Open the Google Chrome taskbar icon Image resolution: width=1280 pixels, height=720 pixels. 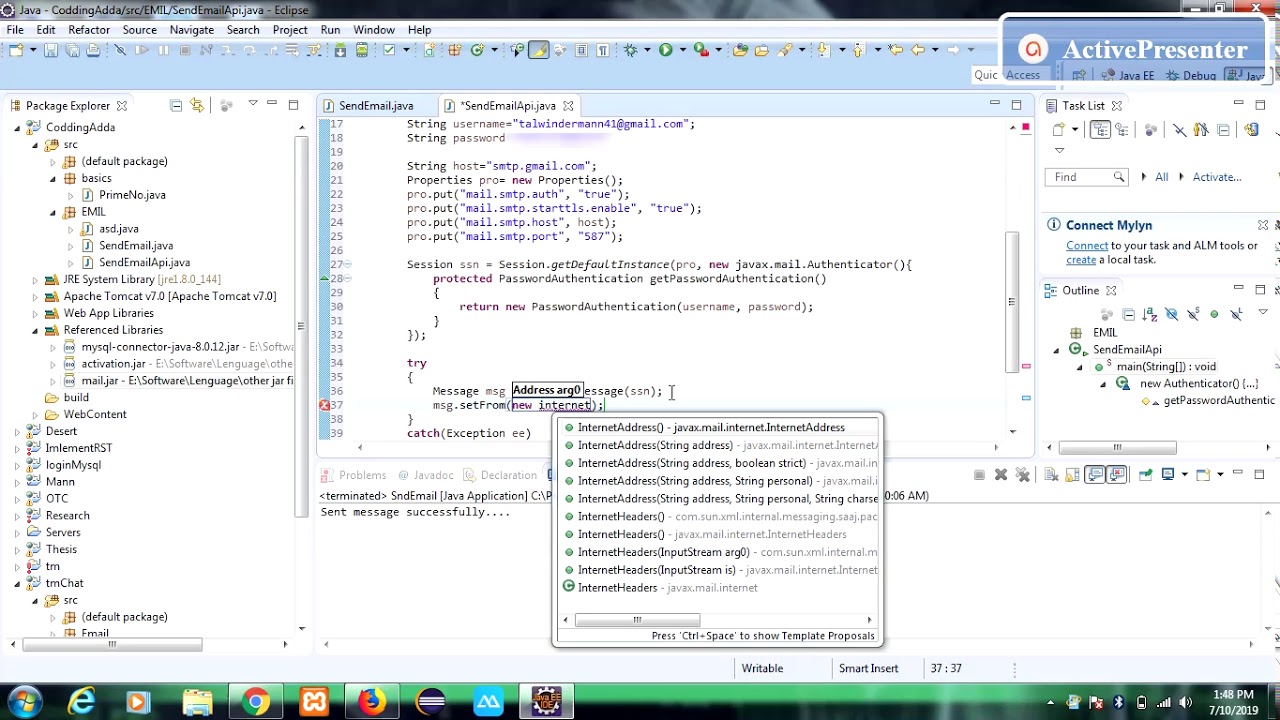(255, 702)
